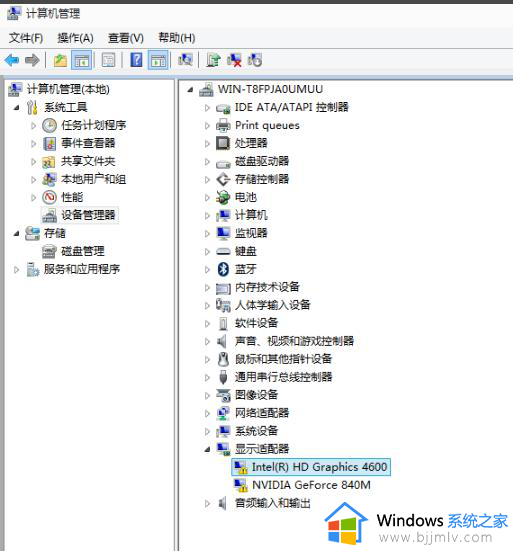Select the 显示适配器 category label
The height and width of the screenshot is (551, 513).
point(262,449)
